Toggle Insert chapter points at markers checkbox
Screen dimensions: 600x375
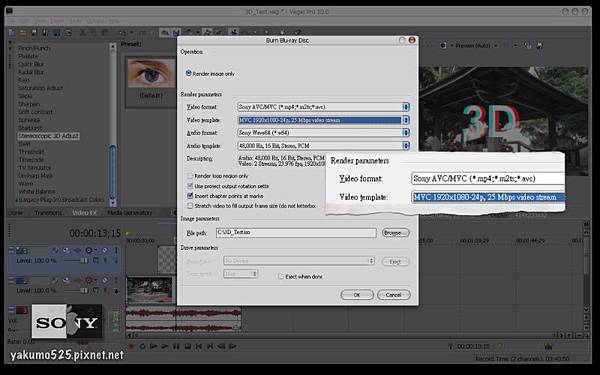[x=190, y=196]
